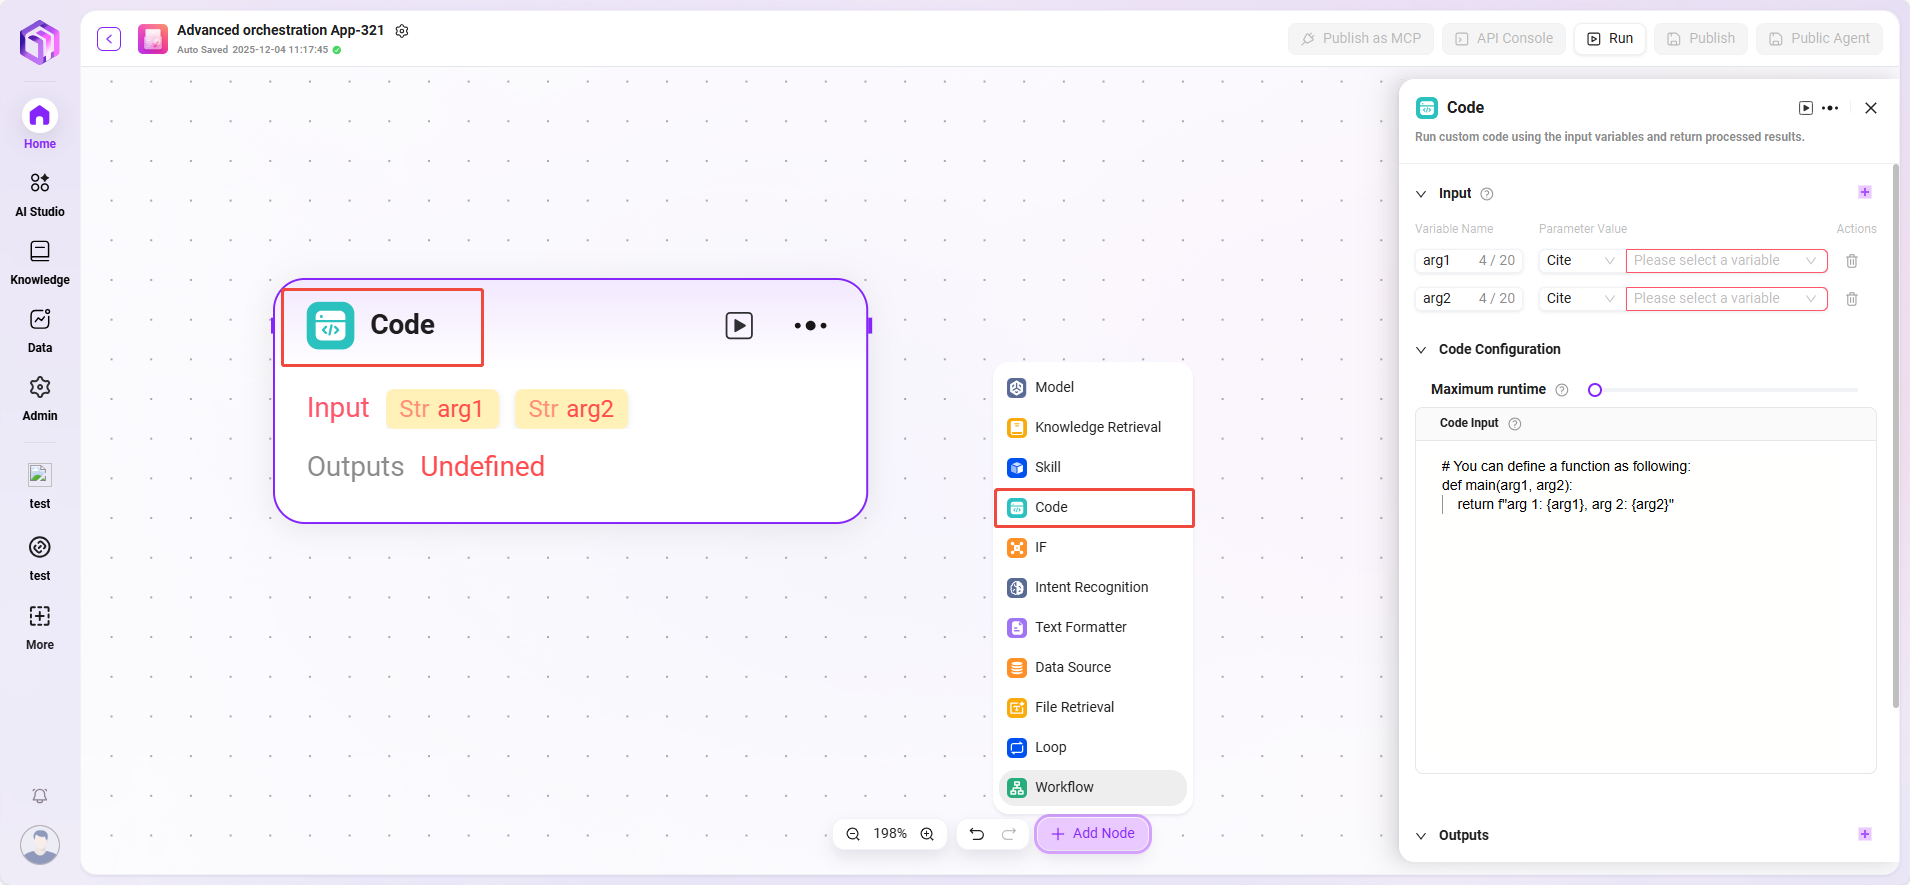Click the run icon on the Code node

point(739,325)
